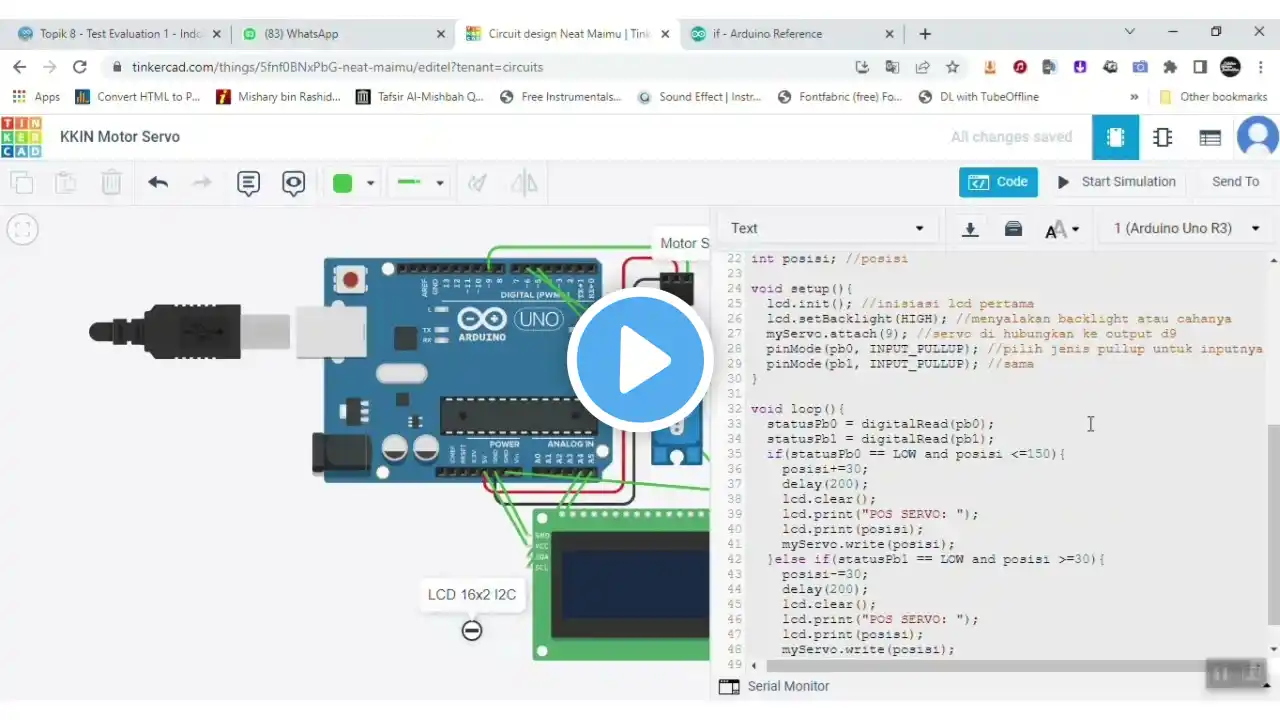Toggle the Code editor panel button
This screenshot has width=1280, height=720.
998,182
